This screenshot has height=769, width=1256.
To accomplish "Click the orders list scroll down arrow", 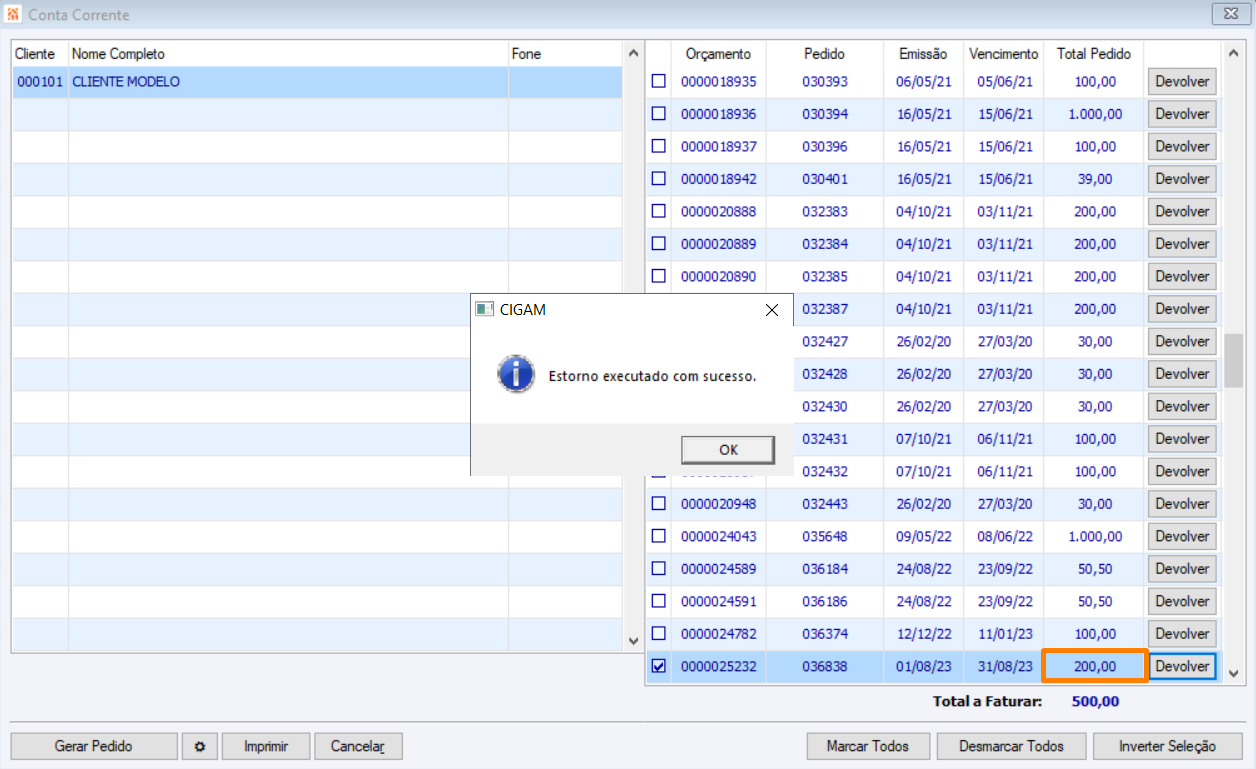I will pos(1233,674).
